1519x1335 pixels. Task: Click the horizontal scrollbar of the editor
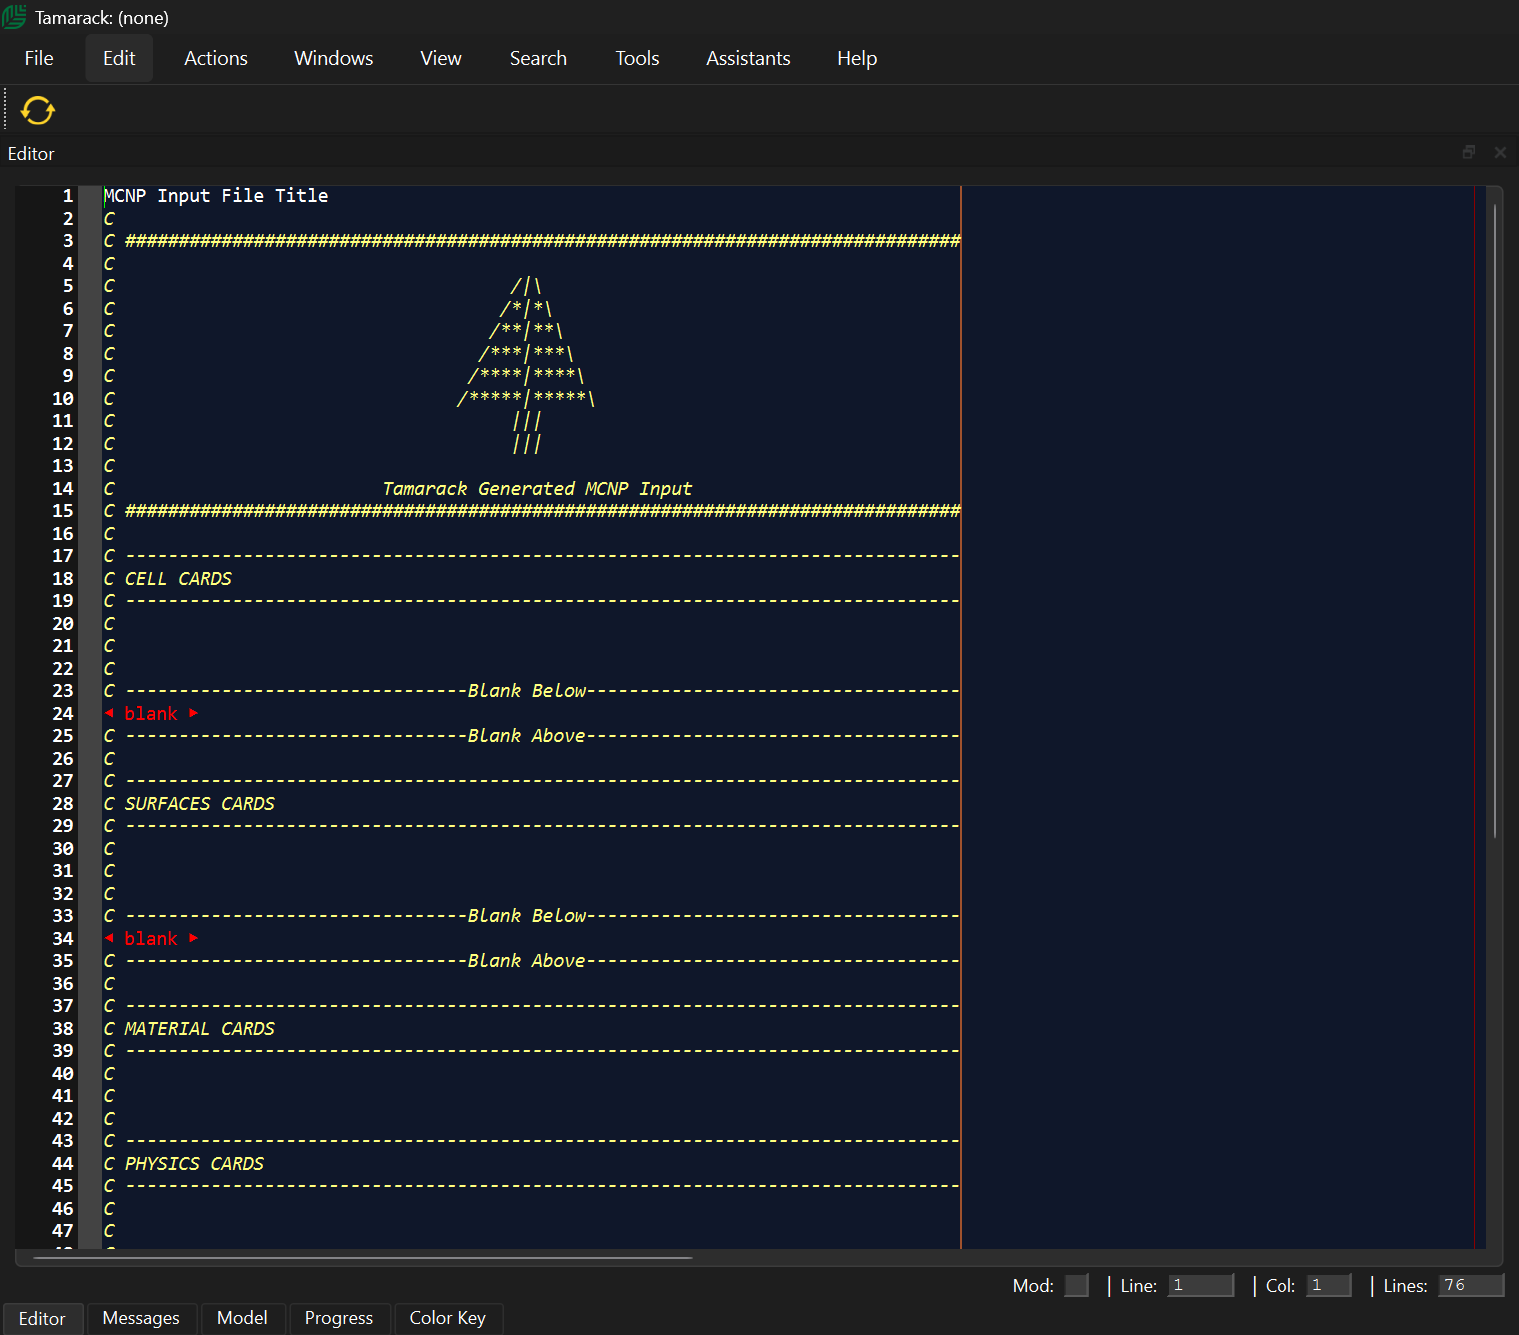tap(363, 1257)
